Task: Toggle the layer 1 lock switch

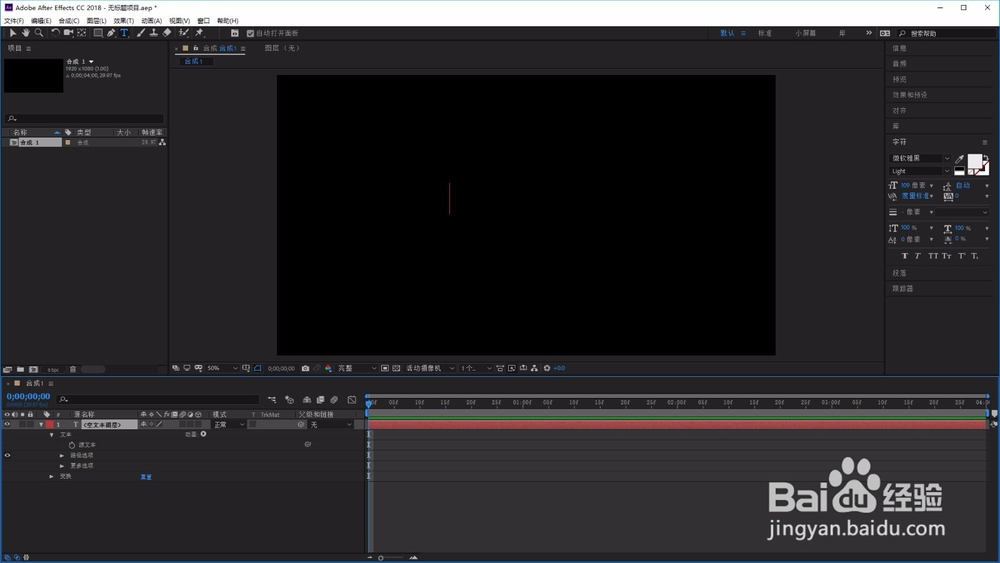Action: [x=31, y=424]
